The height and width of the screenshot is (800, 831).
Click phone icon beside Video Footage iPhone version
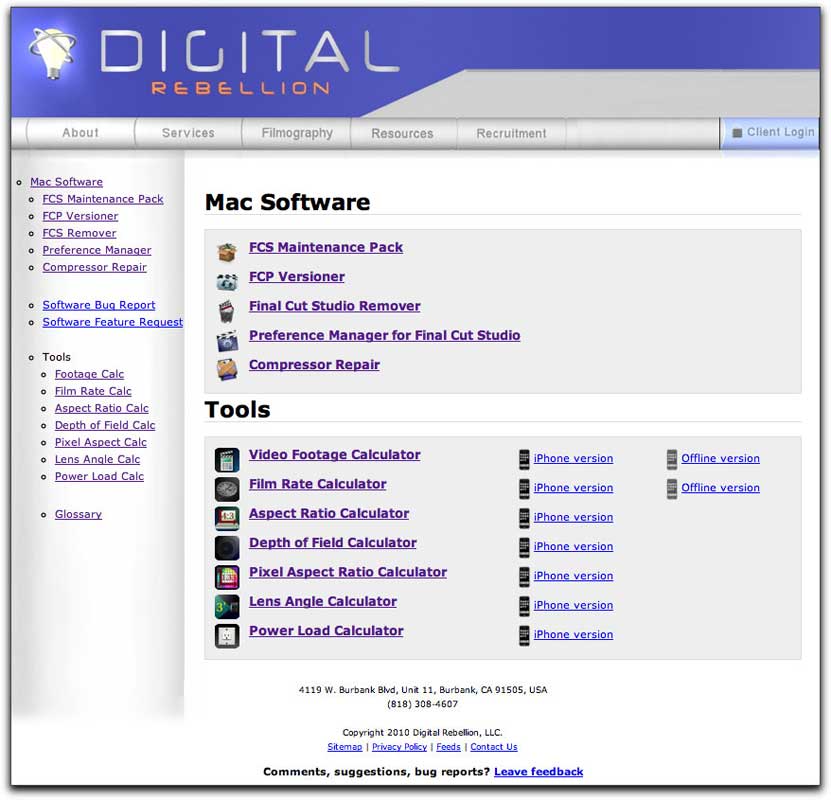coord(524,459)
